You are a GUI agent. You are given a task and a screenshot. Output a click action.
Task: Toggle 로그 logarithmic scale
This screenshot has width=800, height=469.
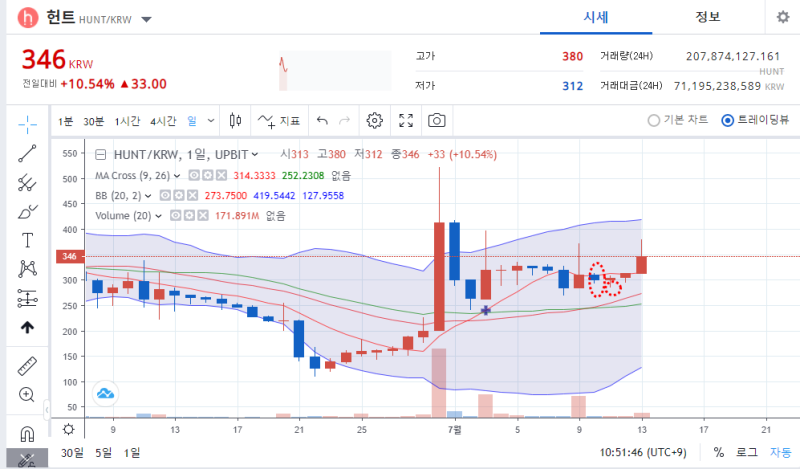(x=746, y=452)
